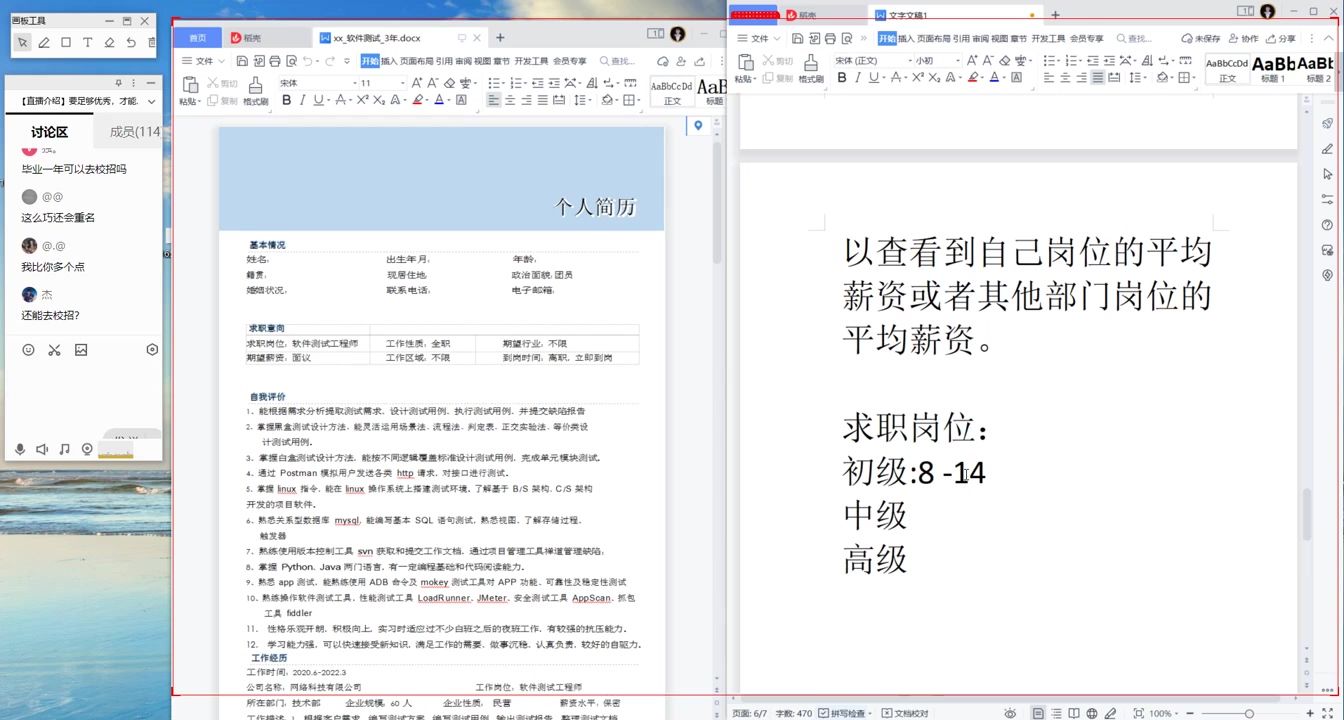Open 审阅 tab in right WPS window
The height and width of the screenshot is (720, 1344).
980,38
